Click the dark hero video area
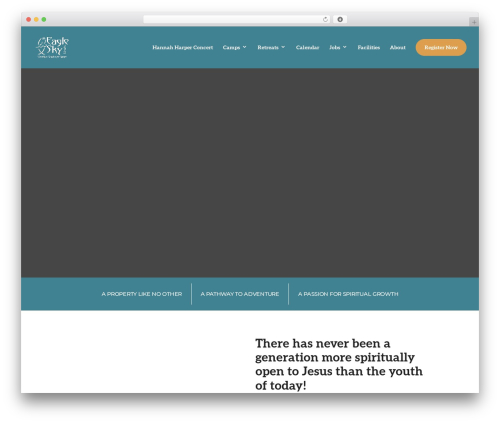The width and height of the screenshot is (500, 423). point(250,173)
